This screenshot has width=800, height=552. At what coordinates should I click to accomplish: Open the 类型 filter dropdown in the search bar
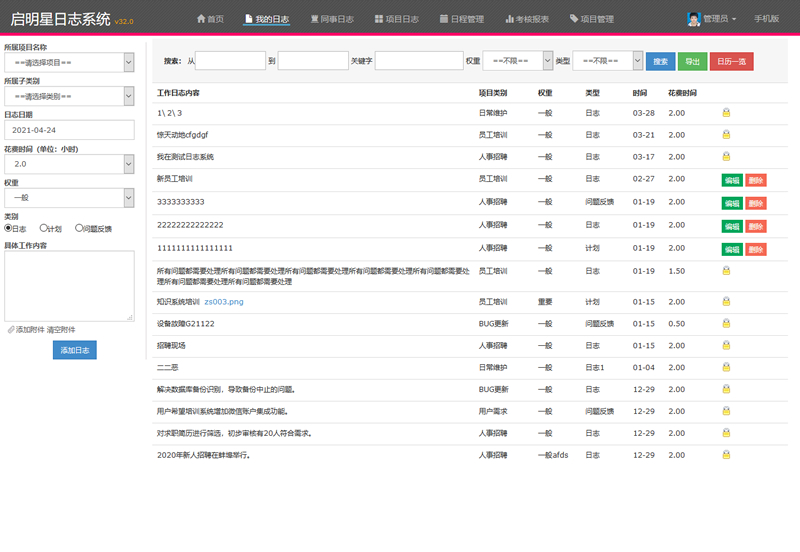pos(607,61)
